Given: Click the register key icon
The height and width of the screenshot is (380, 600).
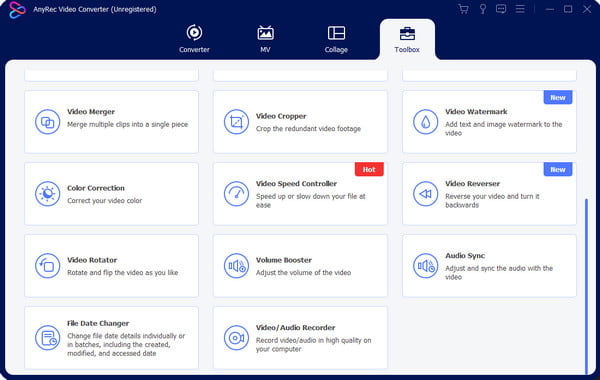Looking at the screenshot, I should 483,9.
